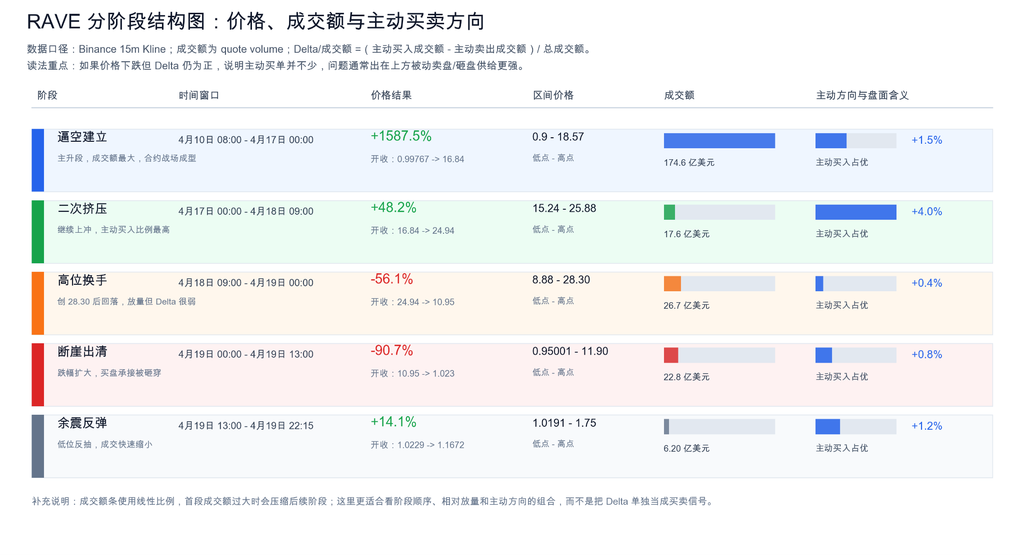This screenshot has height=555, width=1024.
Task: Select the +4.0% delta bar
Action: 856,212
